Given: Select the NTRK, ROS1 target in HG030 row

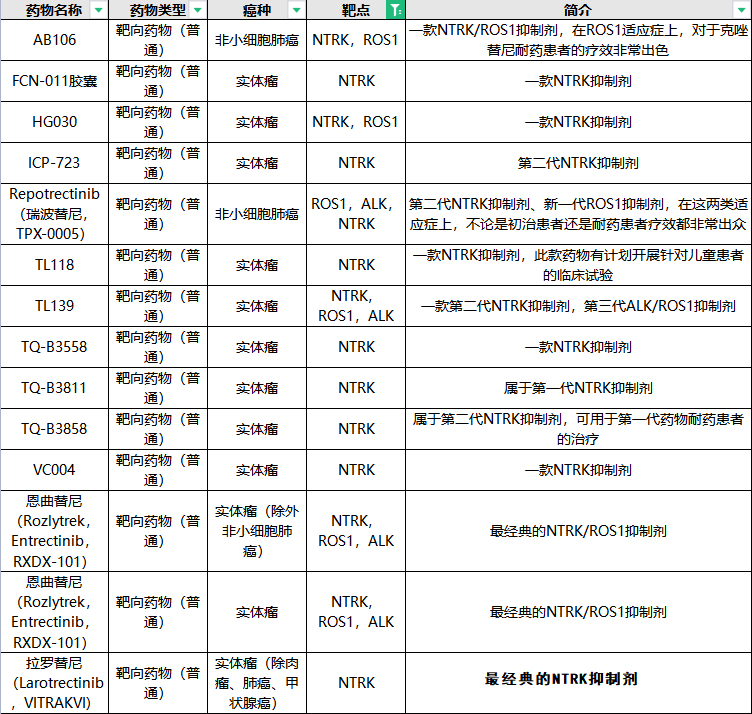Looking at the screenshot, I should tap(356, 122).
